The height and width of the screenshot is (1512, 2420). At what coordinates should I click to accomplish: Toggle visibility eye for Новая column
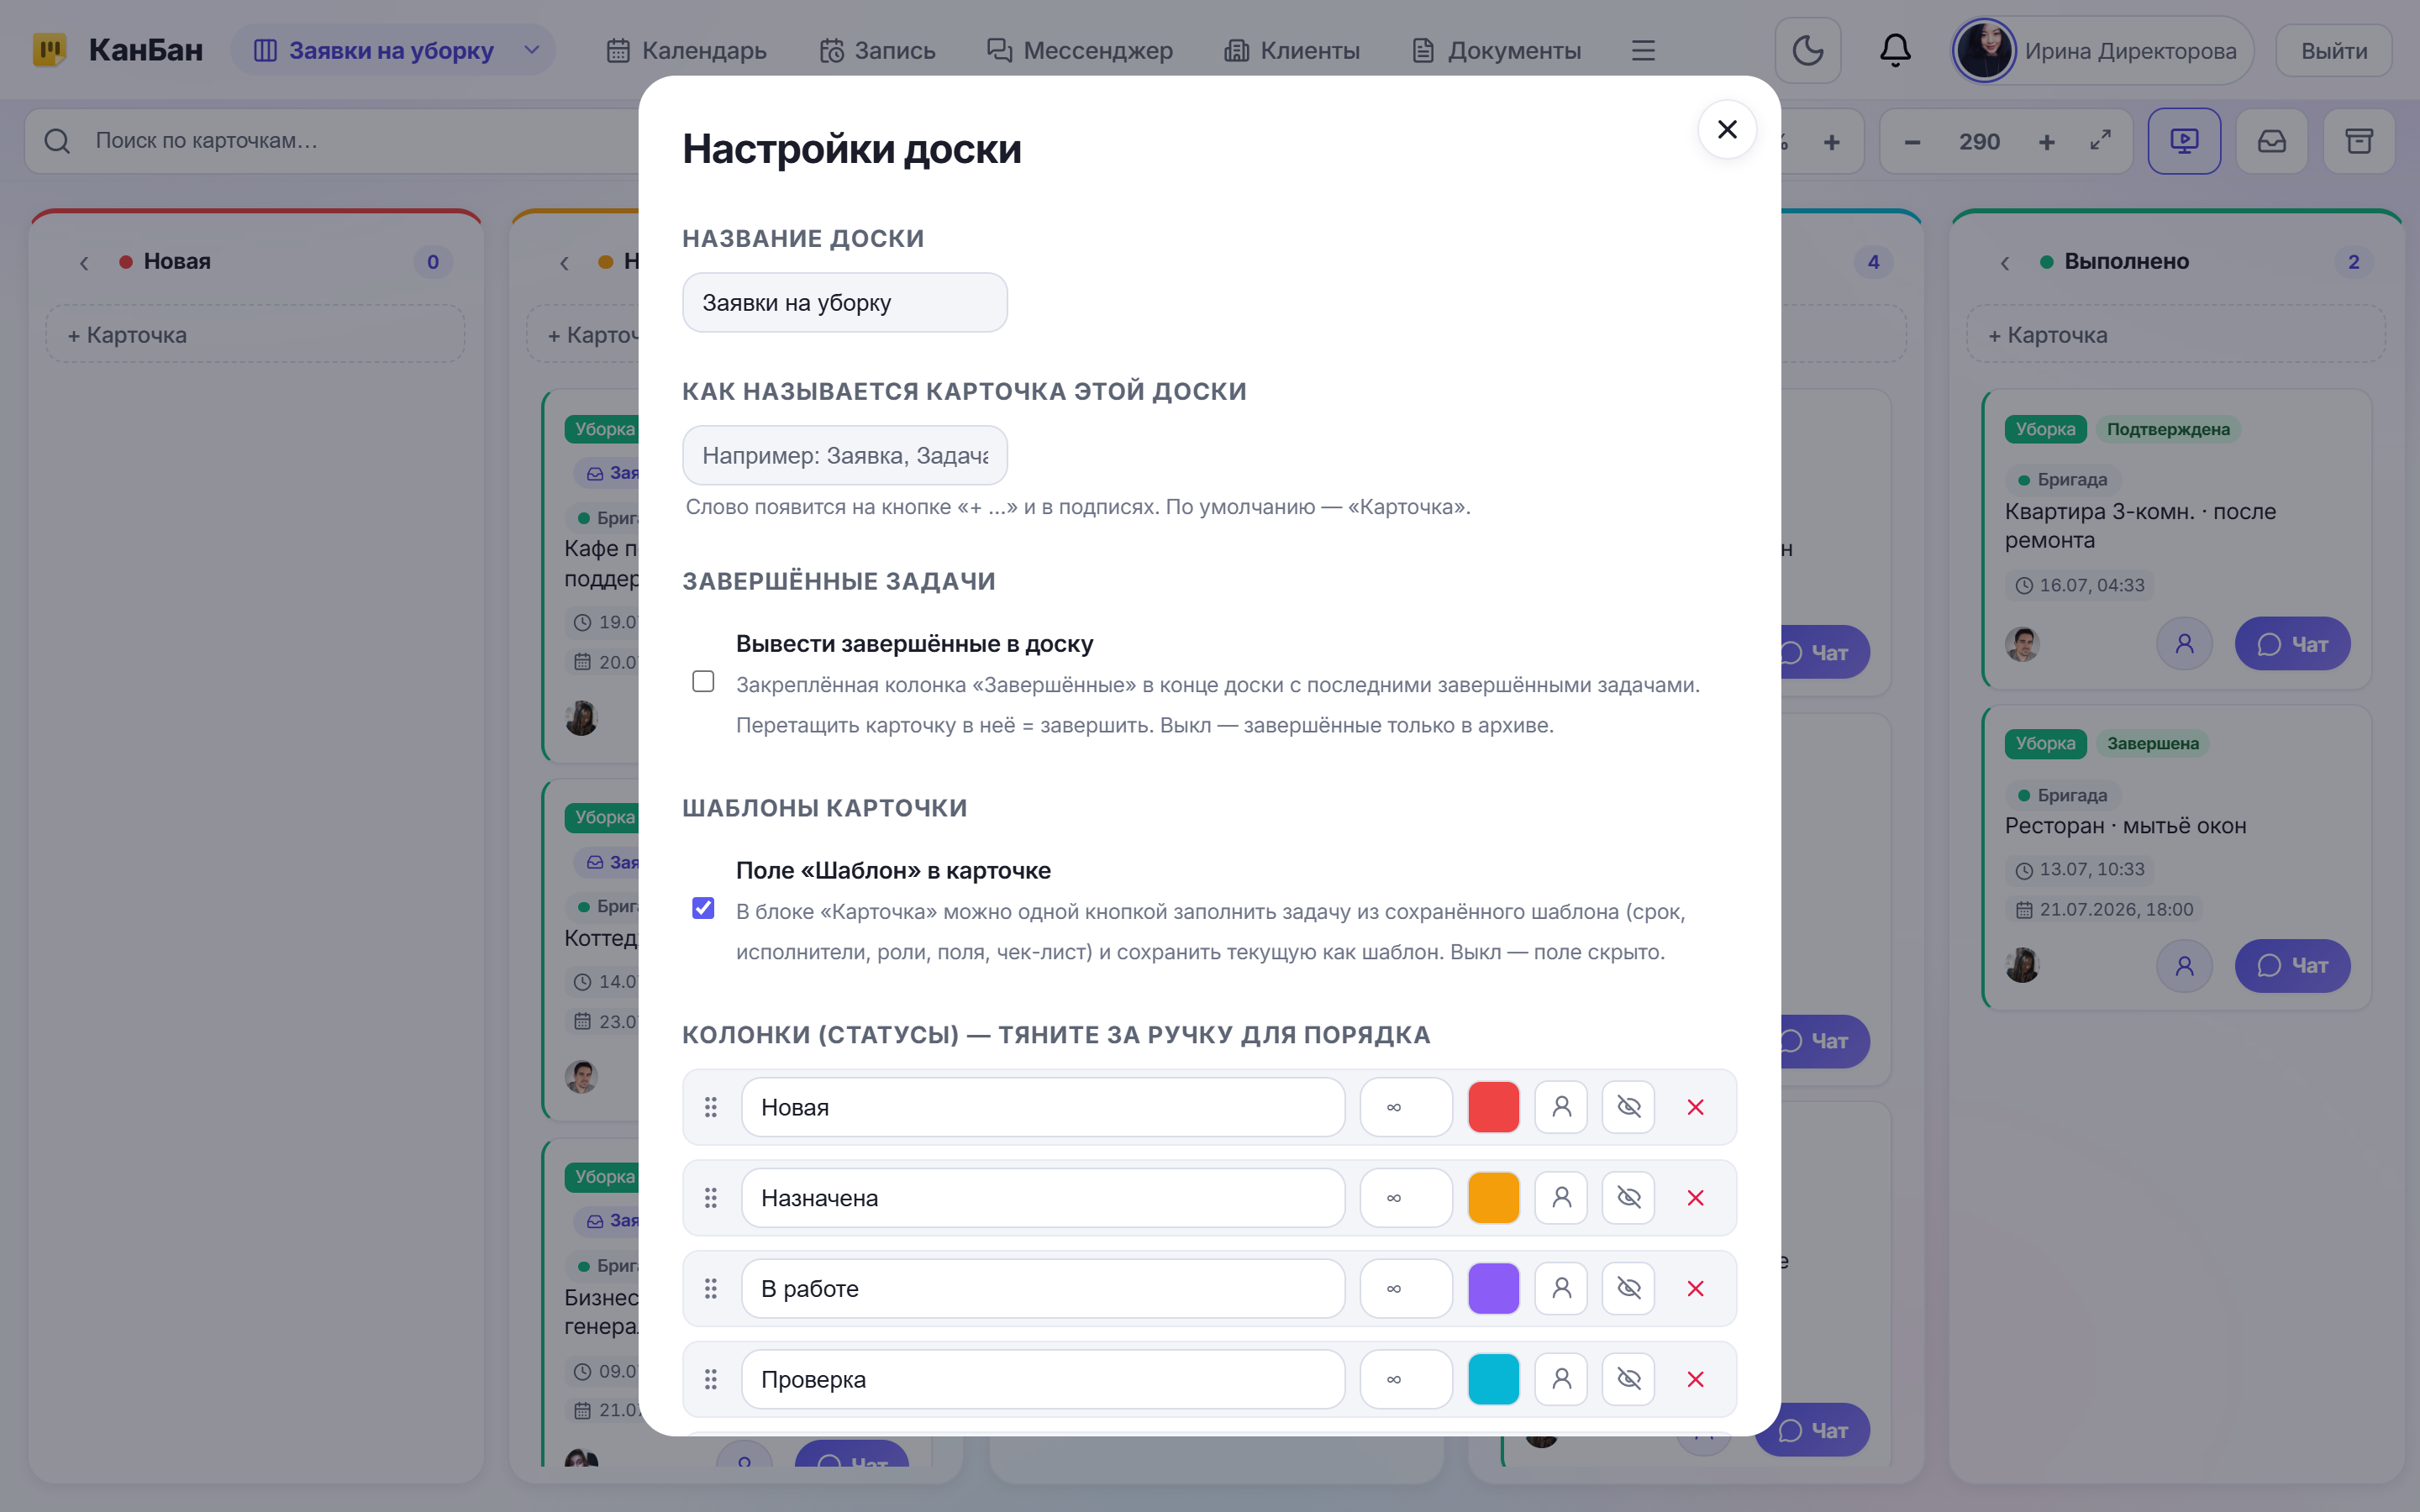click(1628, 1107)
